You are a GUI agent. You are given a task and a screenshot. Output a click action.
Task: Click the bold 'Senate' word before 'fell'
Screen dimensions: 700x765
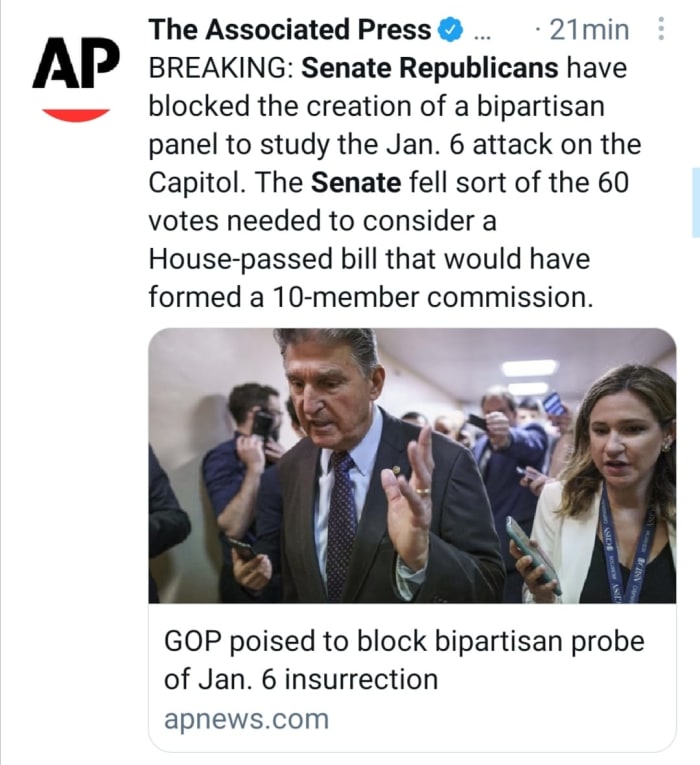coord(357,183)
